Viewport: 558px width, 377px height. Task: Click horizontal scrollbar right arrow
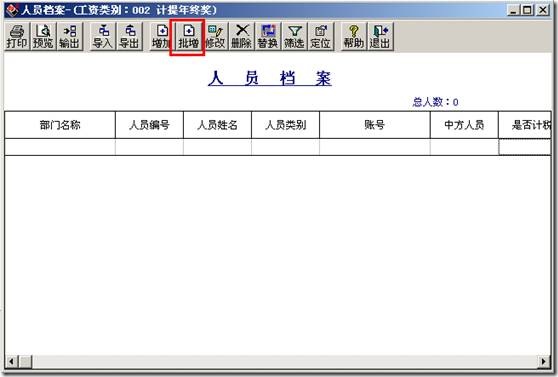click(544, 362)
